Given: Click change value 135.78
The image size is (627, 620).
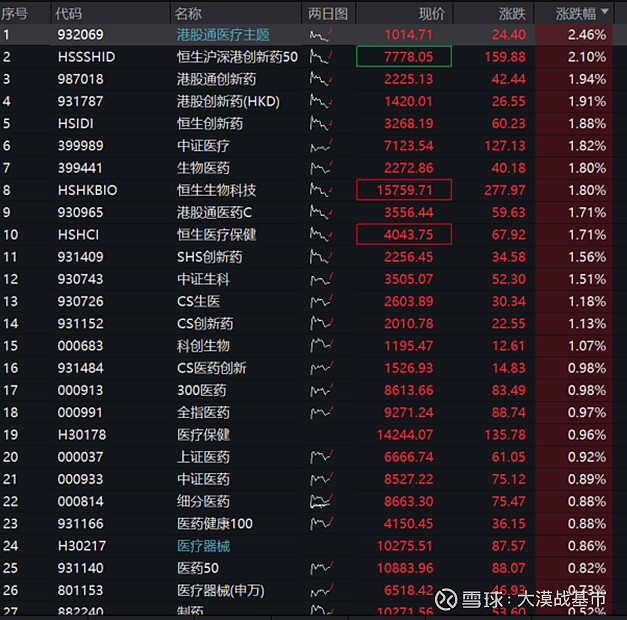Looking at the screenshot, I should (x=505, y=435).
